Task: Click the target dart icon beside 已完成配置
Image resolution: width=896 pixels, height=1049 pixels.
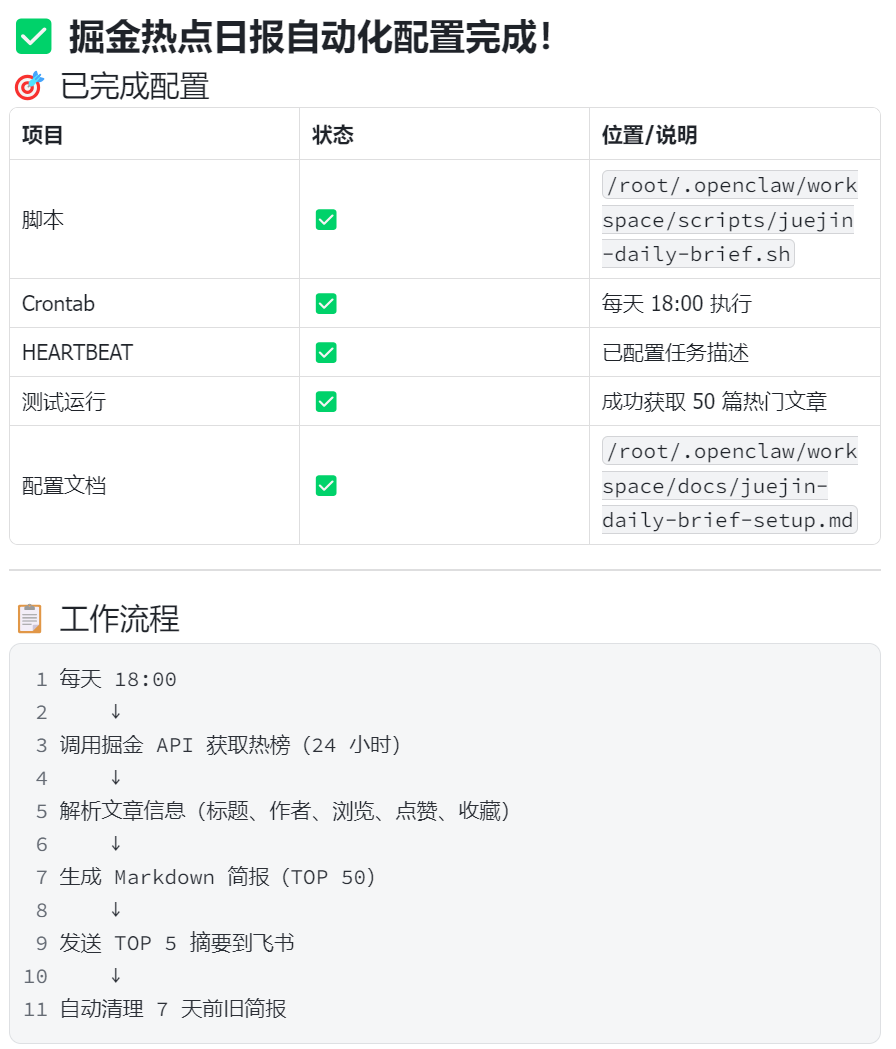Action: click(29, 86)
